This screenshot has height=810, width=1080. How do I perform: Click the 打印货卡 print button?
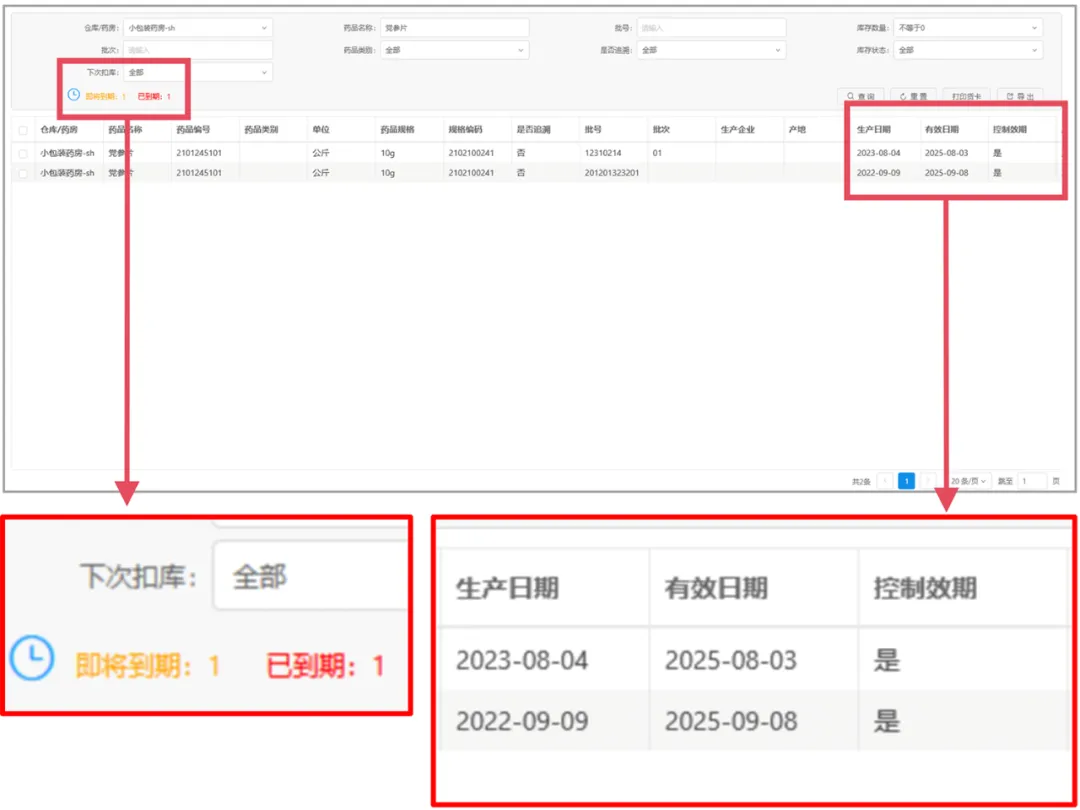pos(966,96)
